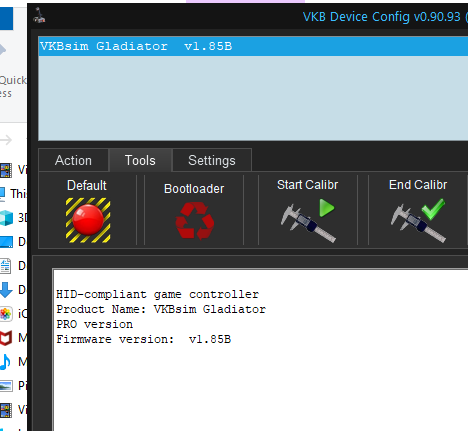Open the Music note icon in Explorer sidebar
The image size is (468, 431).
coord(5,362)
